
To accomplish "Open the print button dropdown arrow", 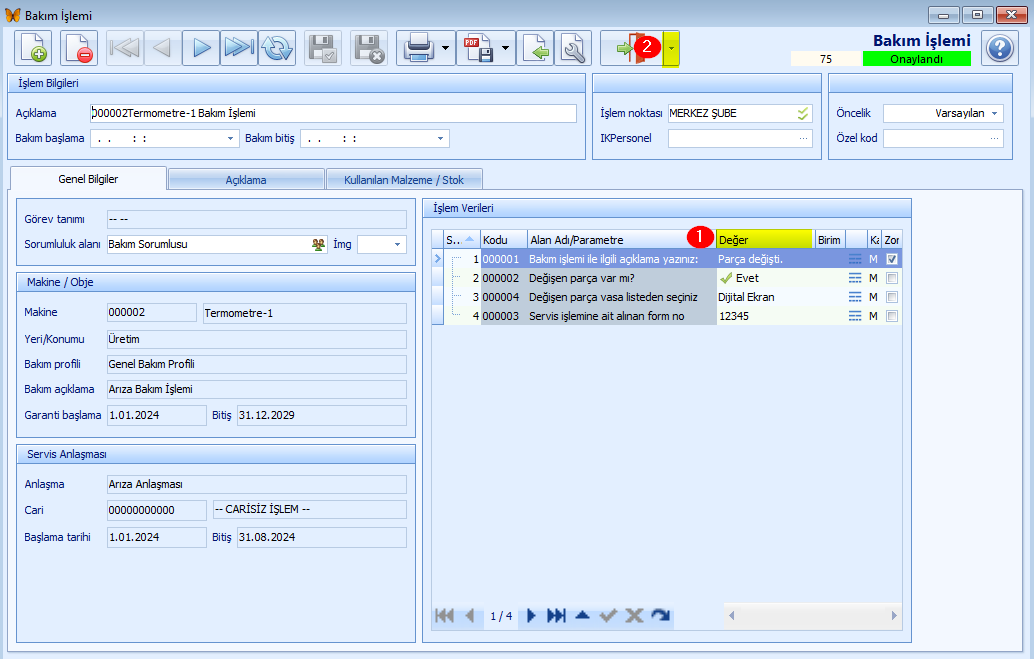I will 446,48.
